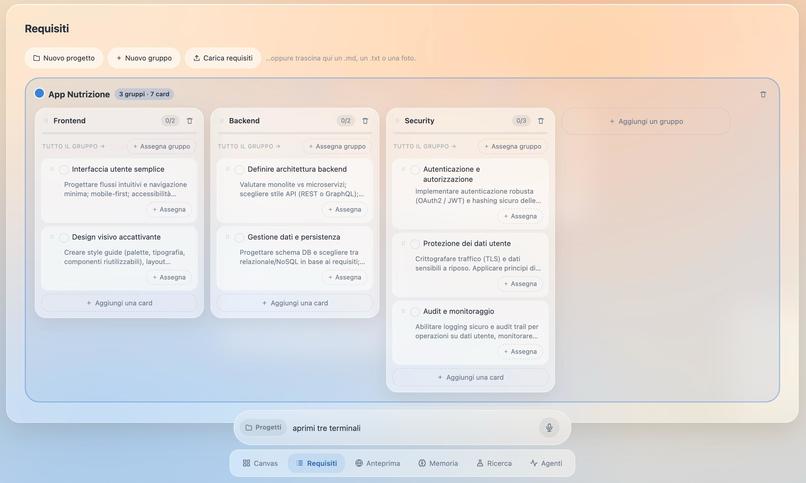Image resolution: width=806 pixels, height=483 pixels.
Task: Click the Requisiti page heading
Action: pos(47,29)
